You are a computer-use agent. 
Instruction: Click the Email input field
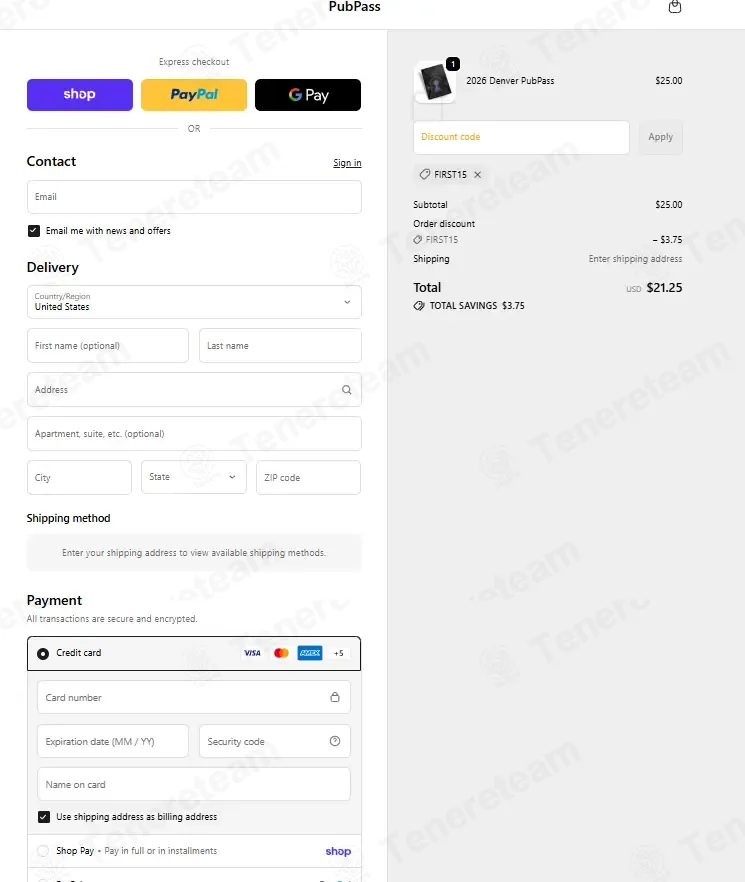click(194, 197)
